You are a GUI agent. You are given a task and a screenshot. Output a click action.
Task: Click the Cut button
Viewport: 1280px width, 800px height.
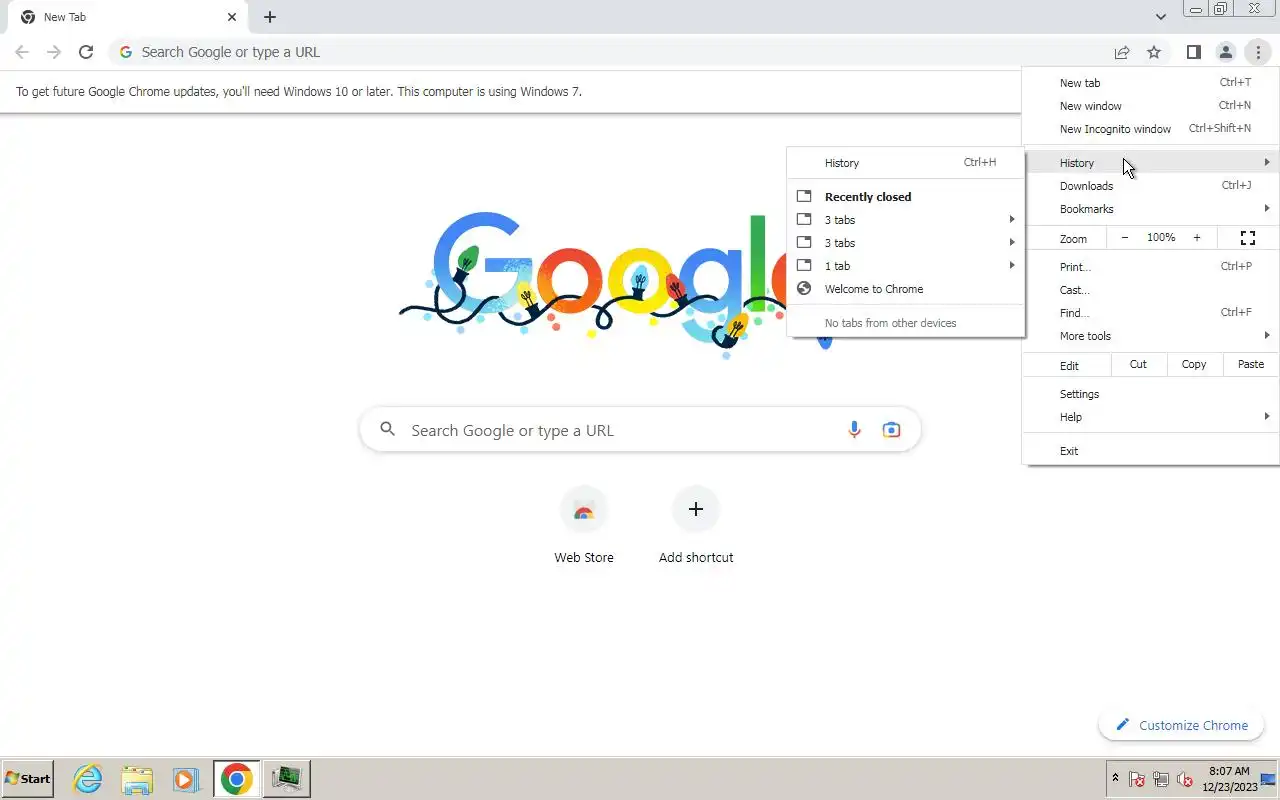coord(1138,365)
